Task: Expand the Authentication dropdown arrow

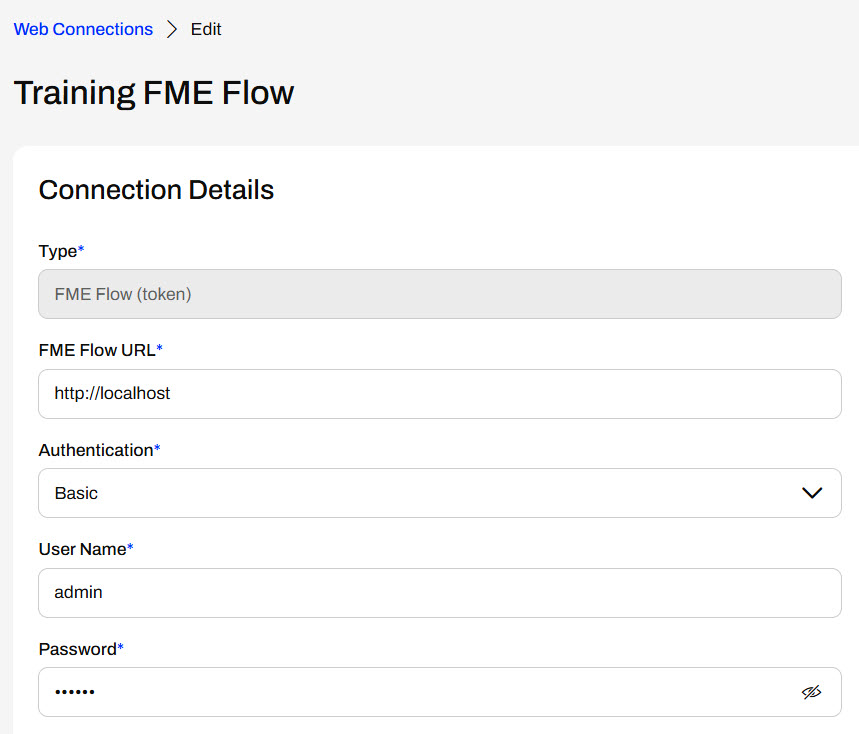Action: click(812, 493)
